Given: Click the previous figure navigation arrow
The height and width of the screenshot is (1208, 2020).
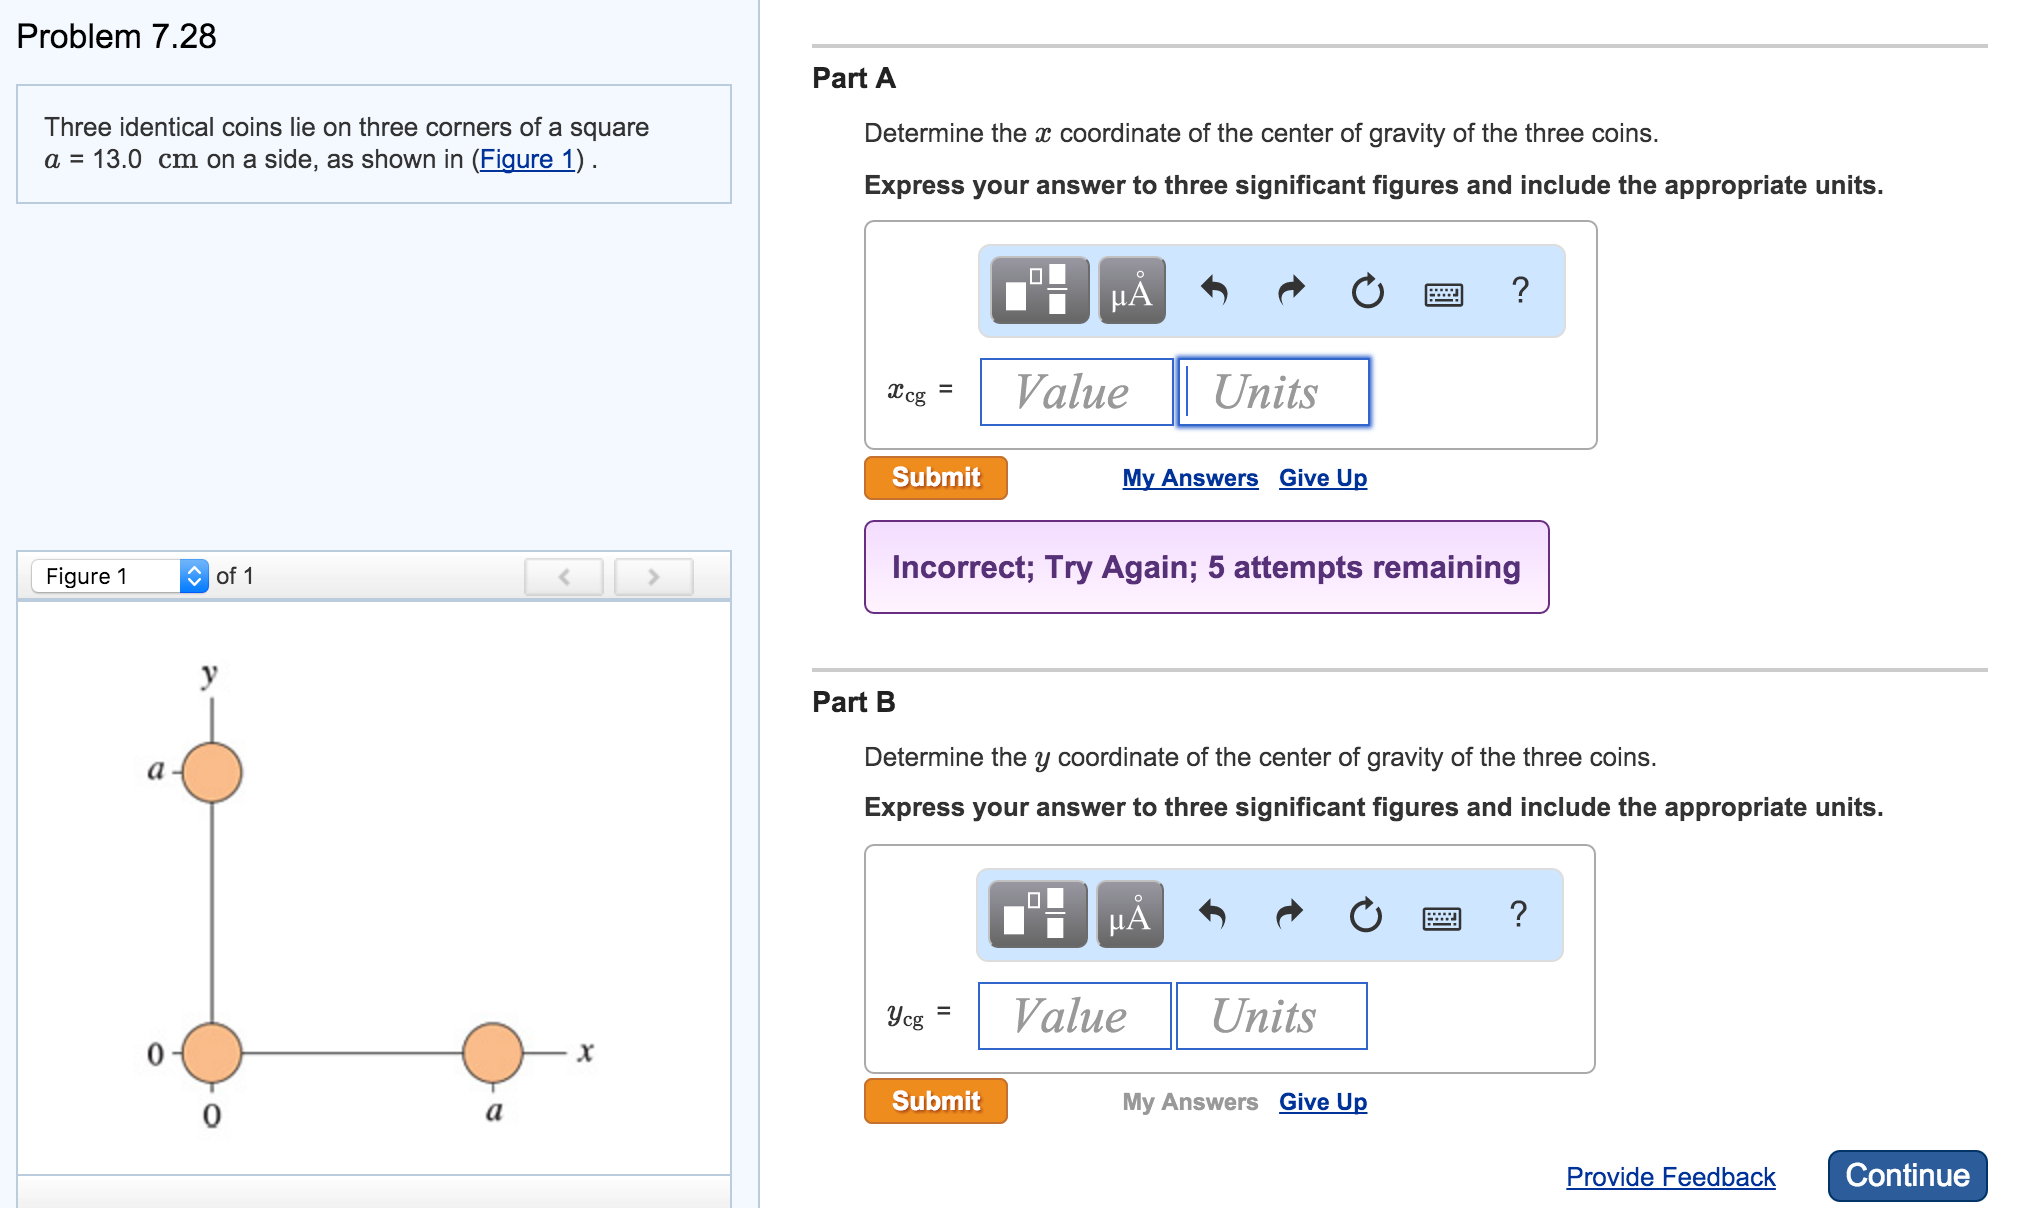Looking at the screenshot, I should [x=563, y=576].
